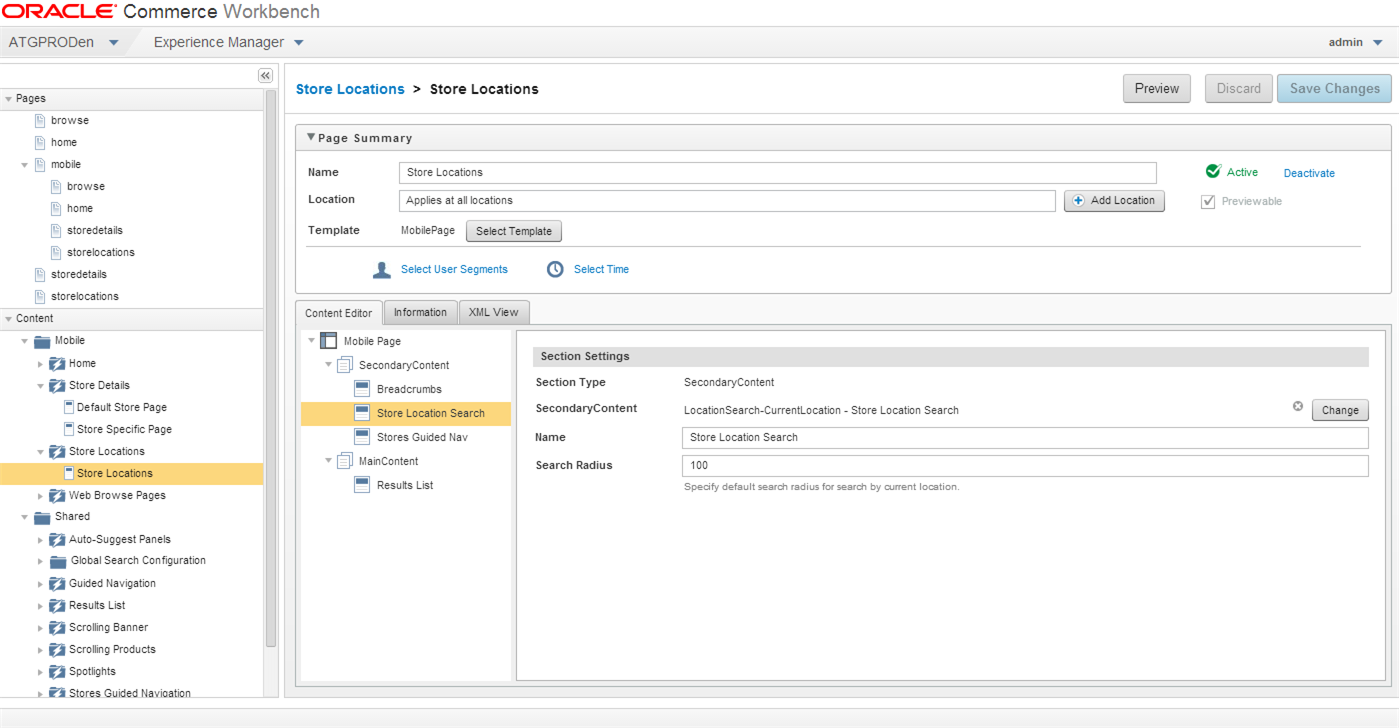Click the folder icon beside 'Shared'
The height and width of the screenshot is (728, 1399).
(42, 517)
